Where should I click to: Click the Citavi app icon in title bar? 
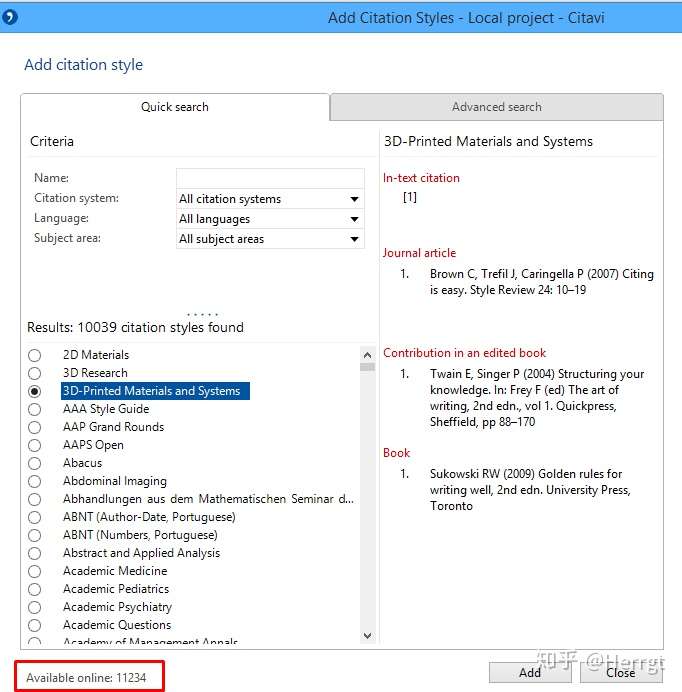9,18
